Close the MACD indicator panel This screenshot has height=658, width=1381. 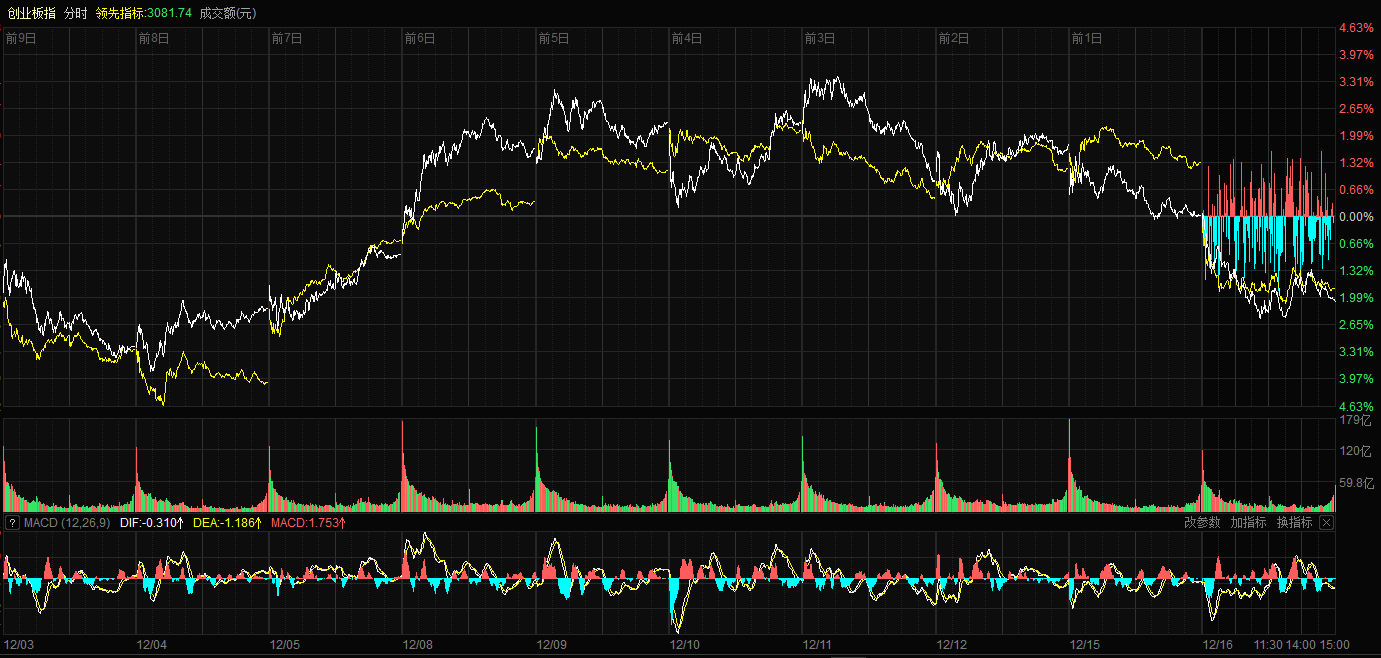click(x=1326, y=523)
